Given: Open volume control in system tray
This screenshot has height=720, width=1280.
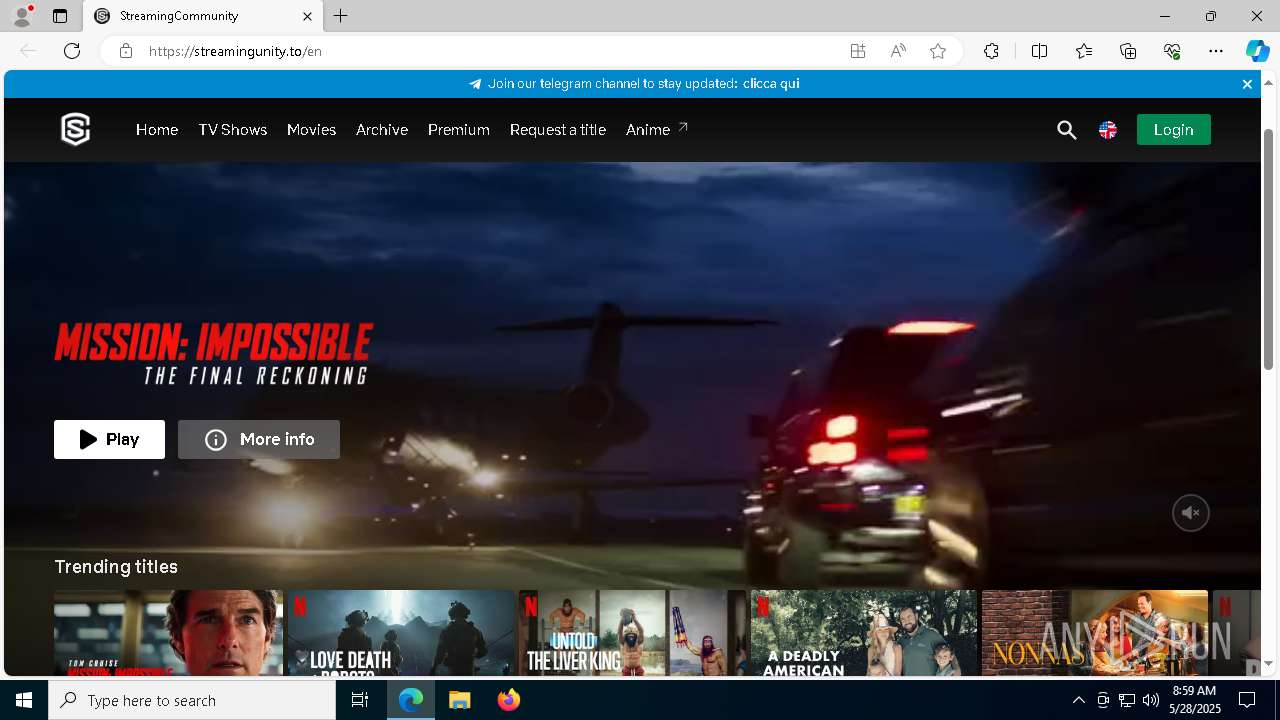Looking at the screenshot, I should coord(1150,700).
